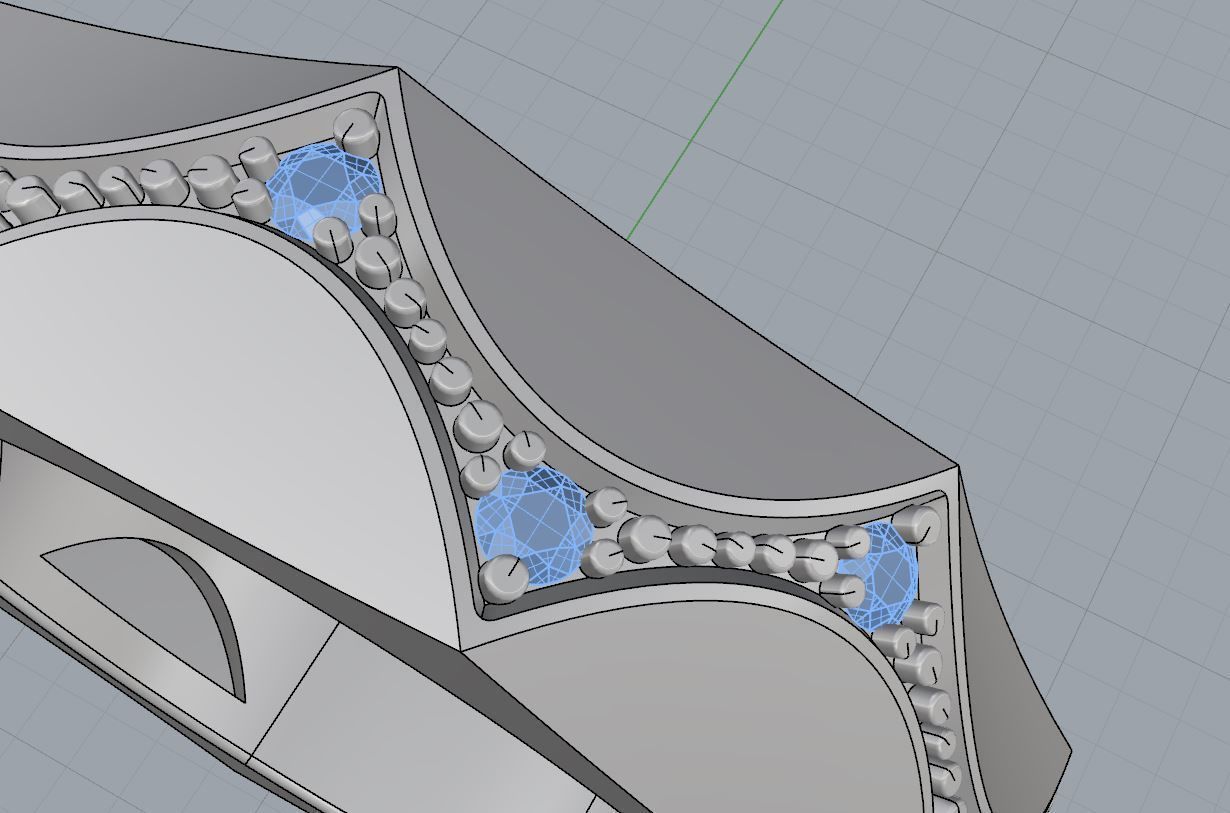Select the blue gemstone in the center junction
Screen dimensions: 1230x813
pos(533,526)
